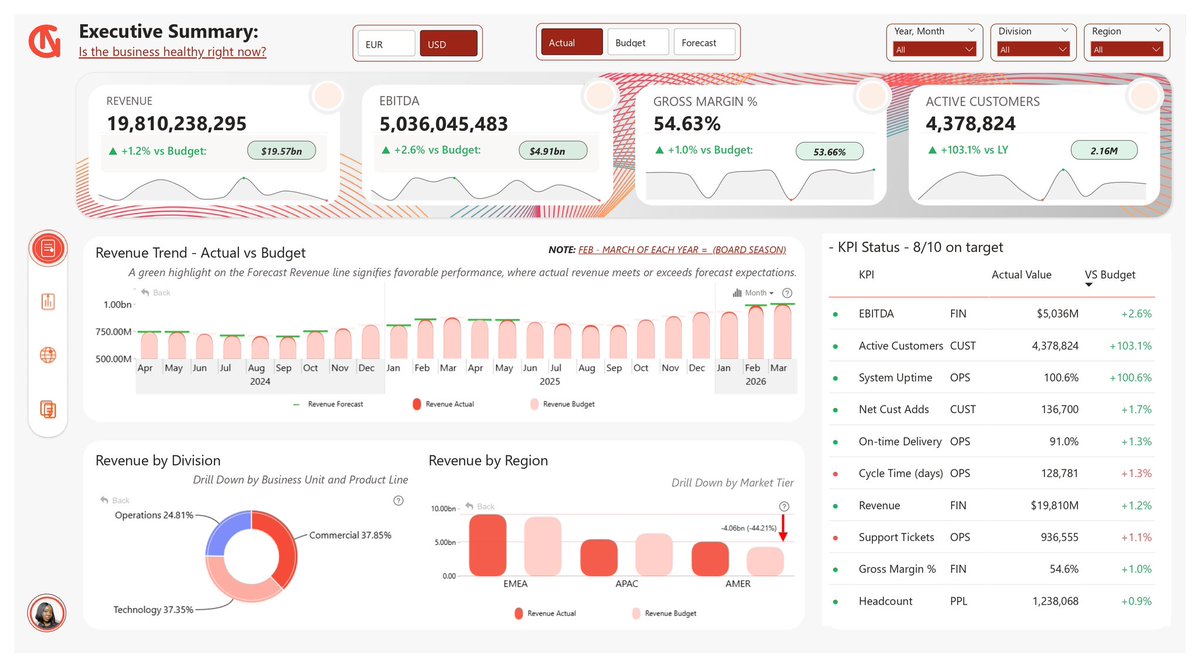This screenshot has width=1200, height=667.
Task: Open help icon in Revenue by Division
Action: click(399, 501)
